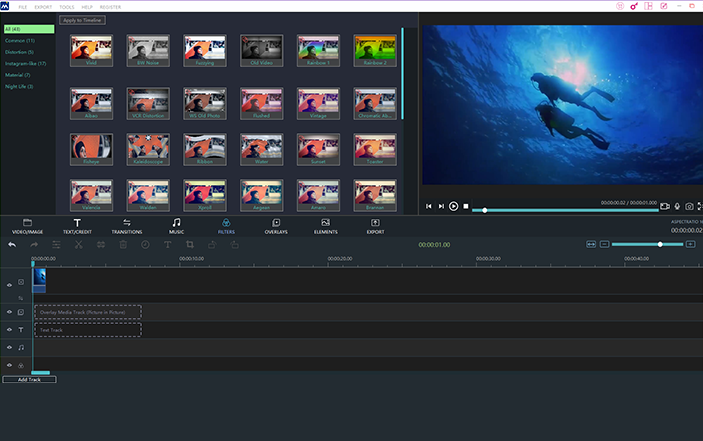Click the detach audio icon next to scissors

(x=101, y=245)
